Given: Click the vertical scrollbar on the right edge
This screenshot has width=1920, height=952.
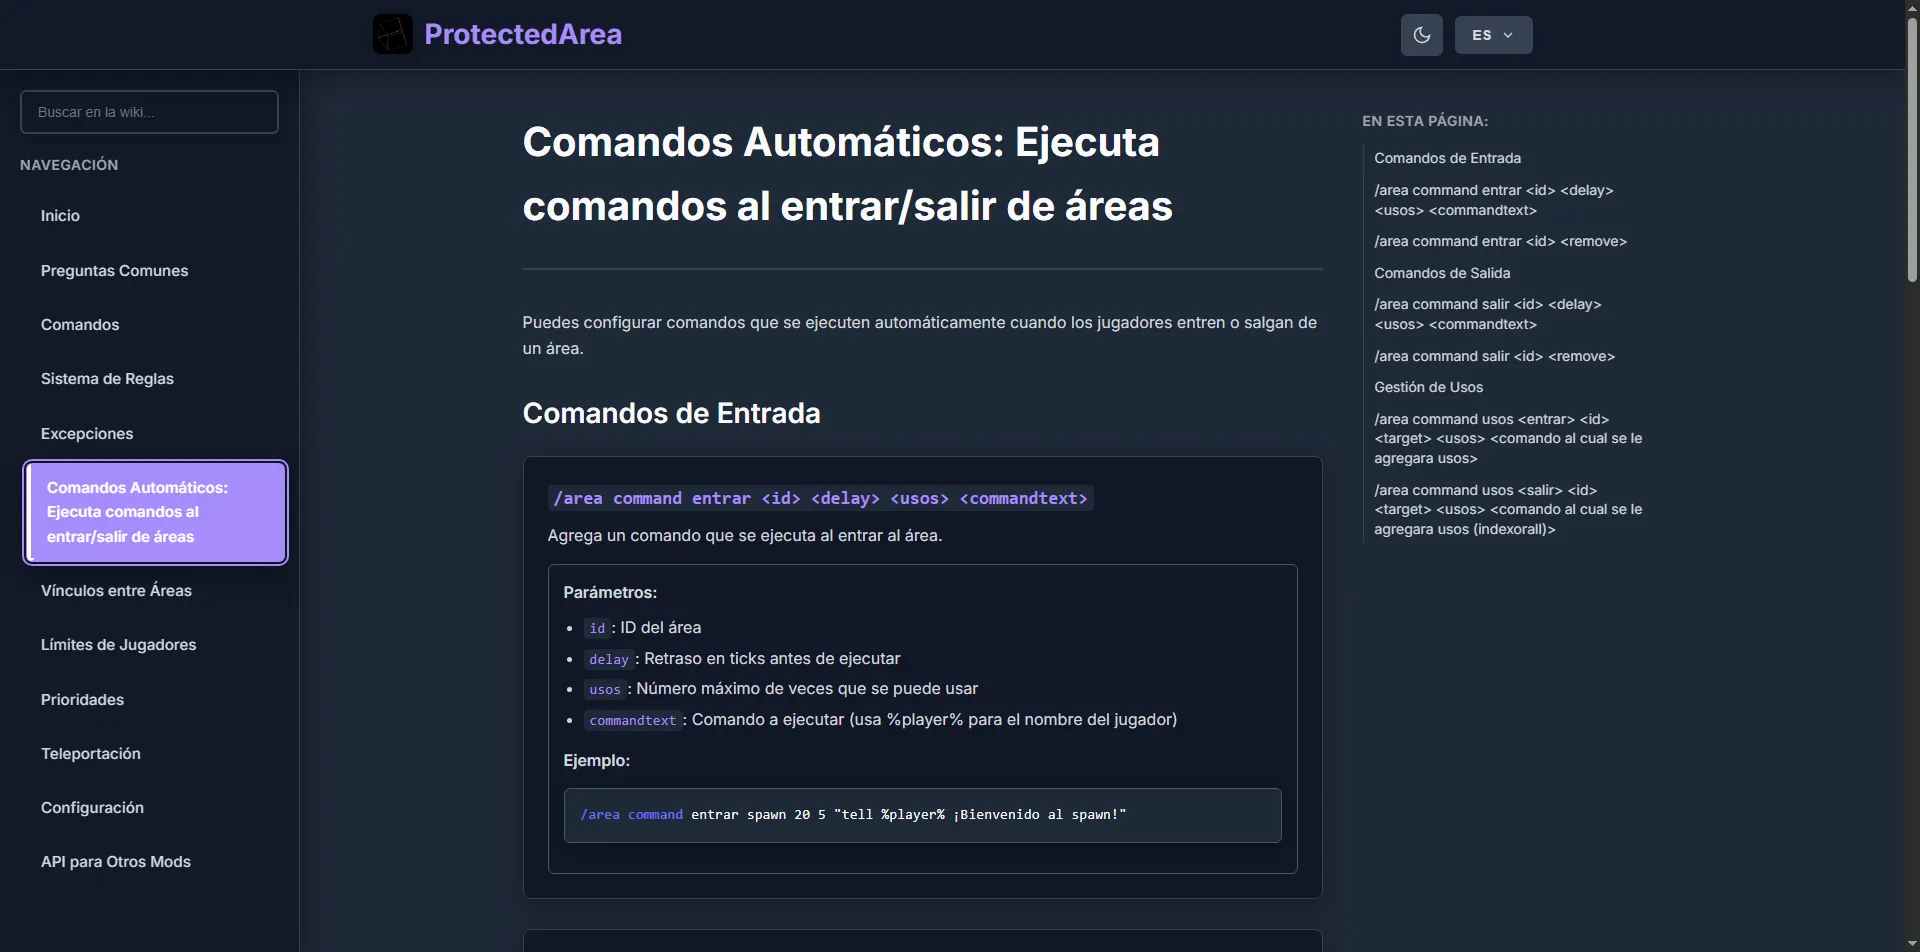Looking at the screenshot, I should (1911, 150).
